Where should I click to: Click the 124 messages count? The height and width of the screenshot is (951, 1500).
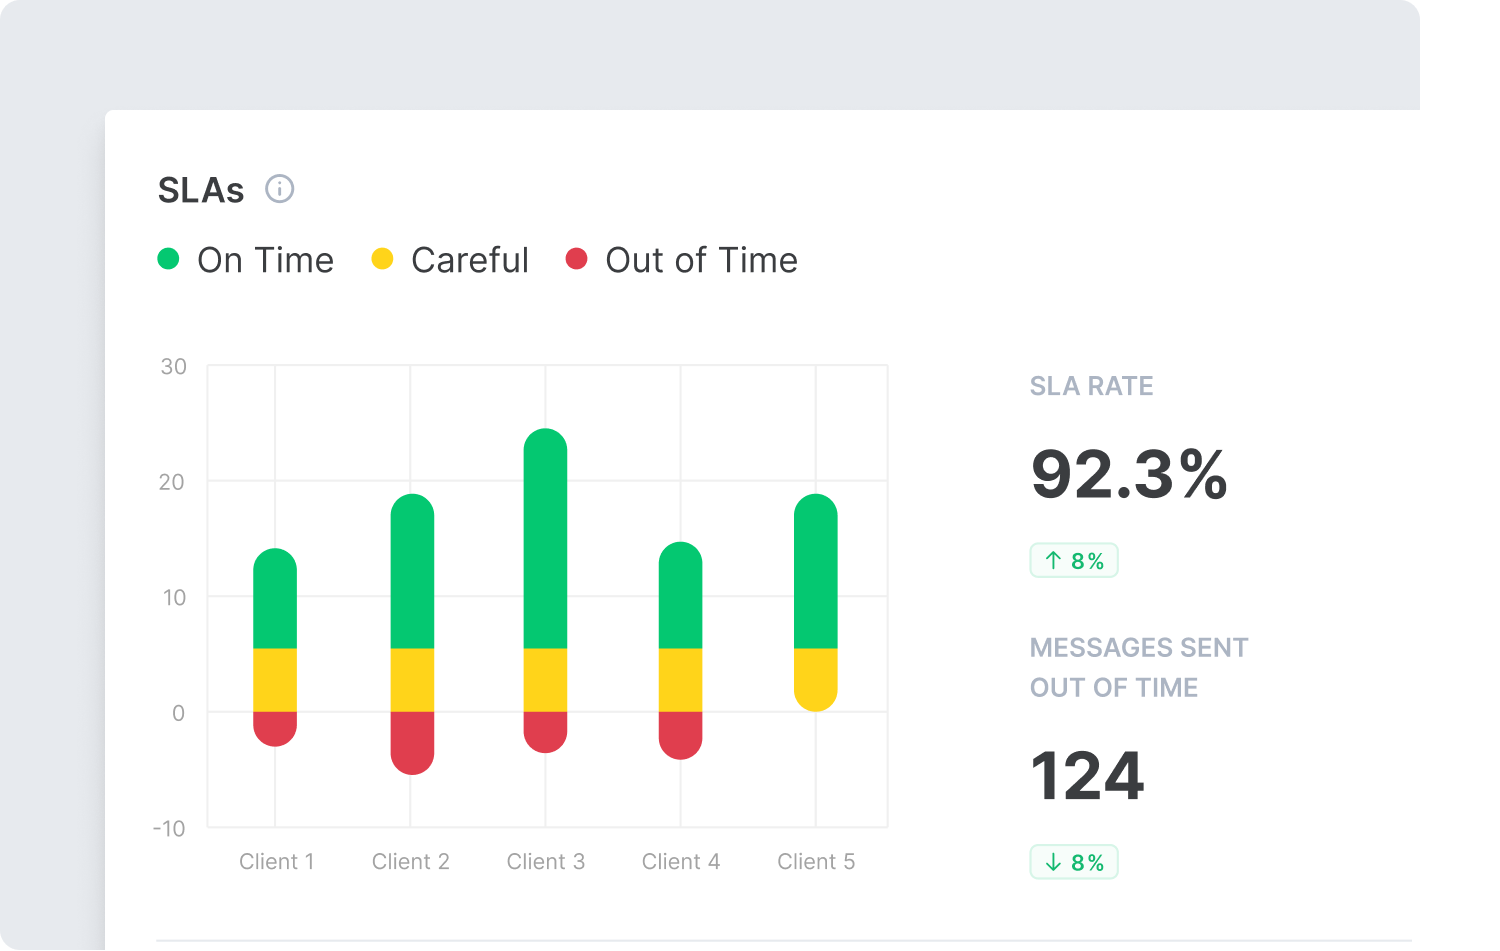[x=1087, y=774]
